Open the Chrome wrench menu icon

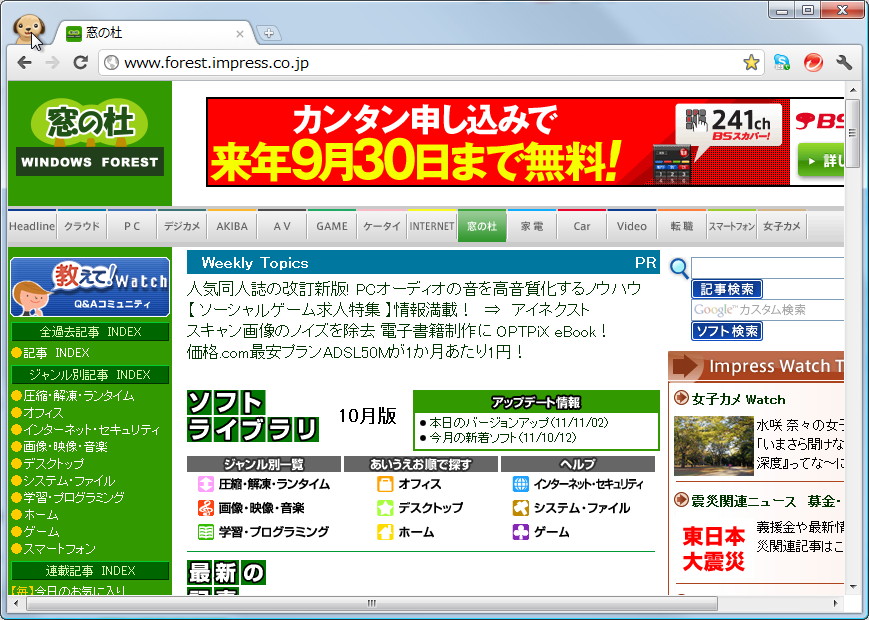(x=844, y=61)
